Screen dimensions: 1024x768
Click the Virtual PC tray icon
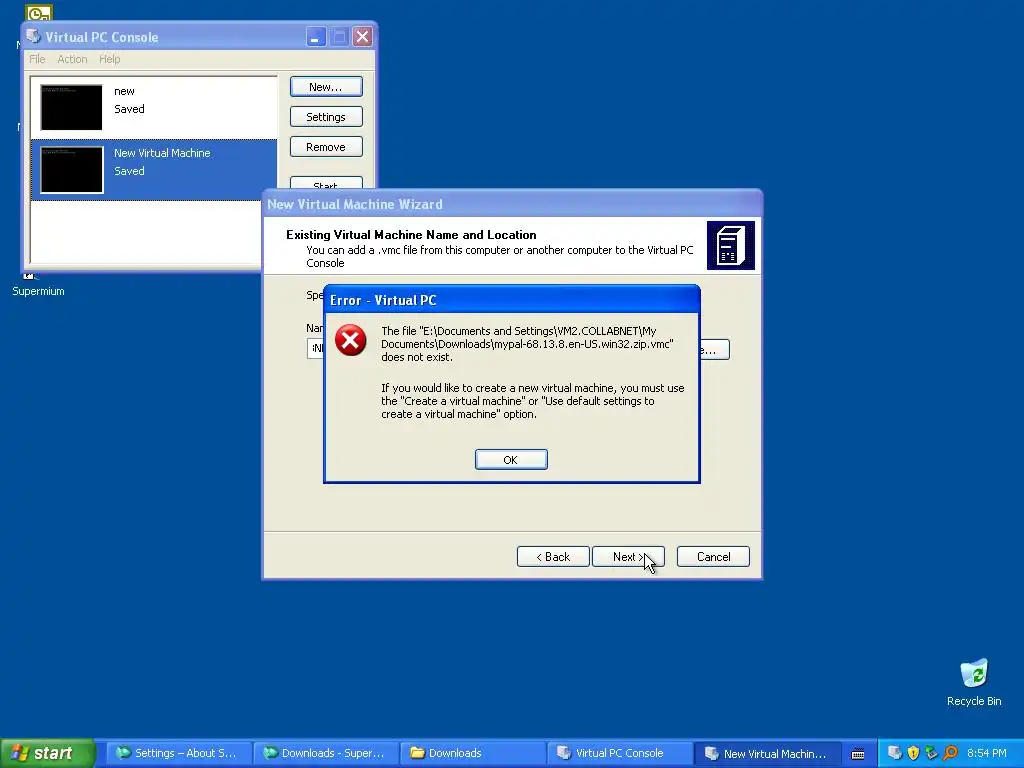(x=895, y=753)
